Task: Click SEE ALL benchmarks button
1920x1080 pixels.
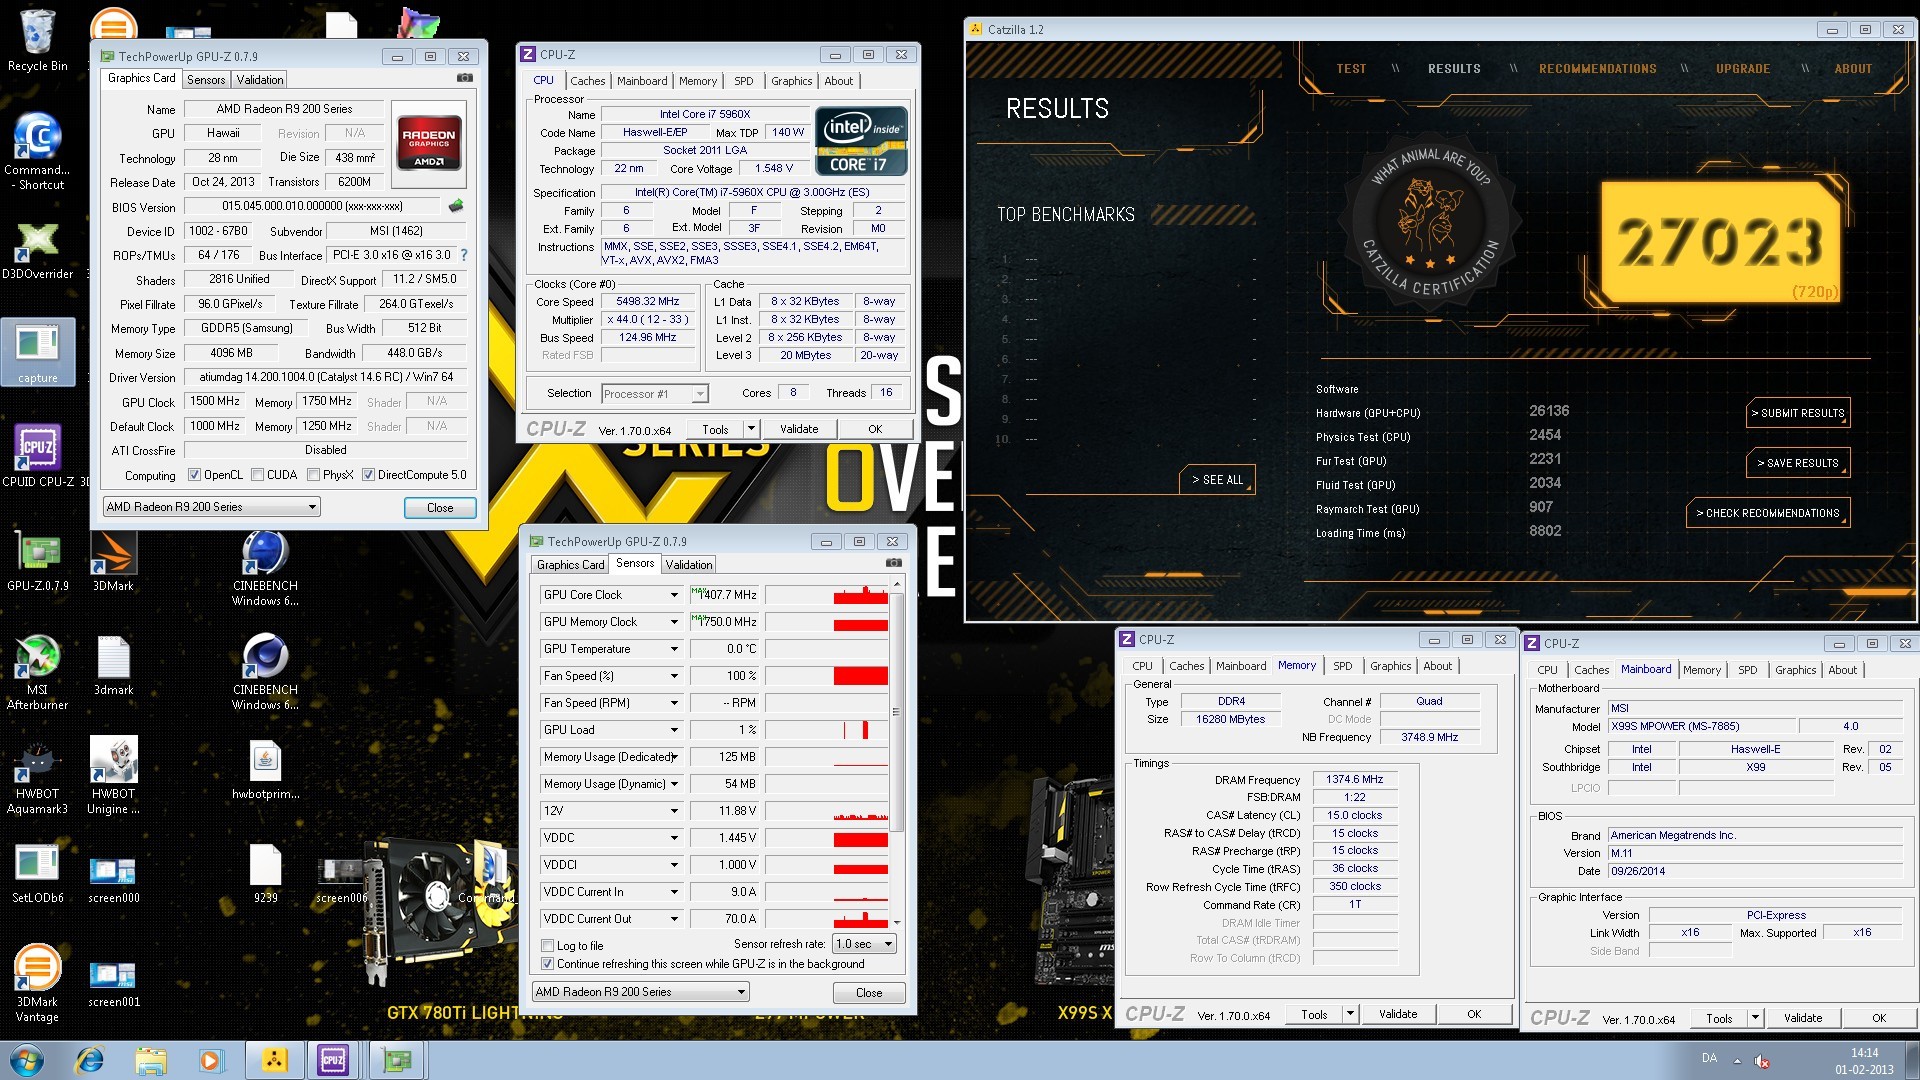Action: (1217, 480)
